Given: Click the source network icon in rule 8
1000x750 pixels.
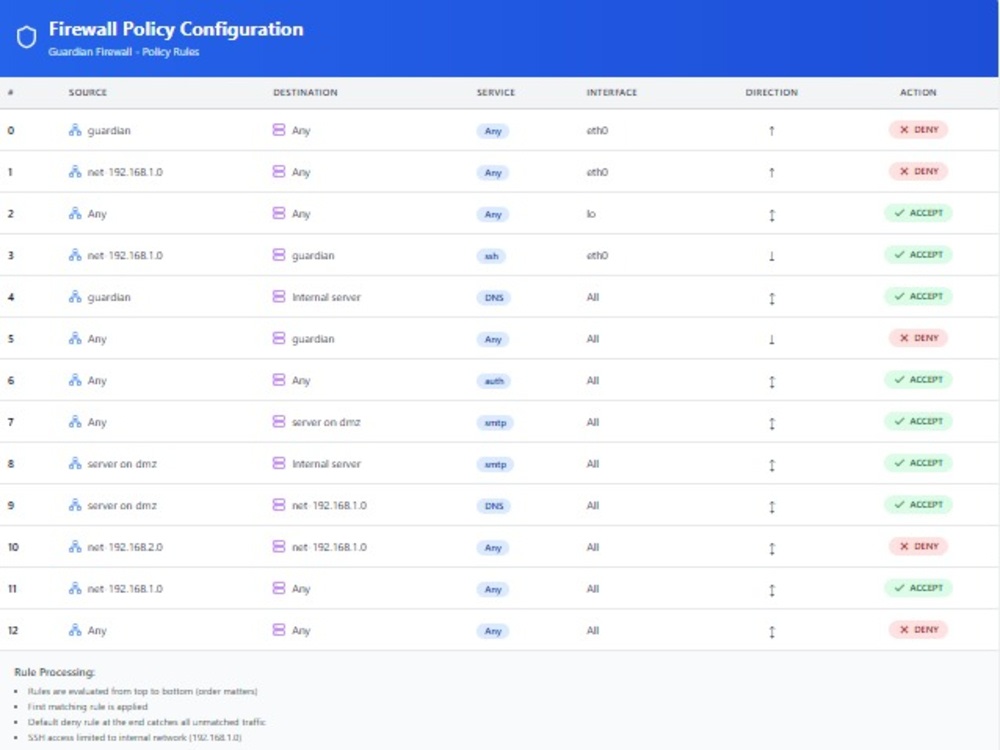Looking at the screenshot, I should [75, 463].
